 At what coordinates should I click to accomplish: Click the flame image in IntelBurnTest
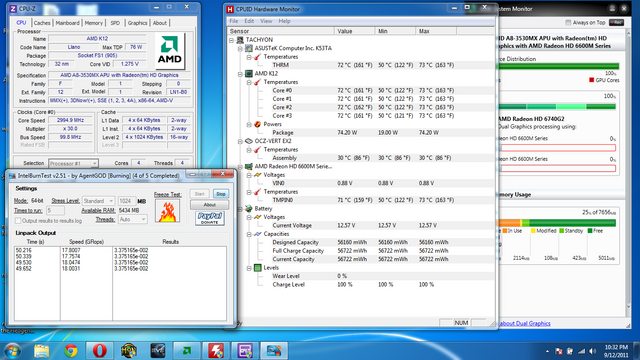167,211
